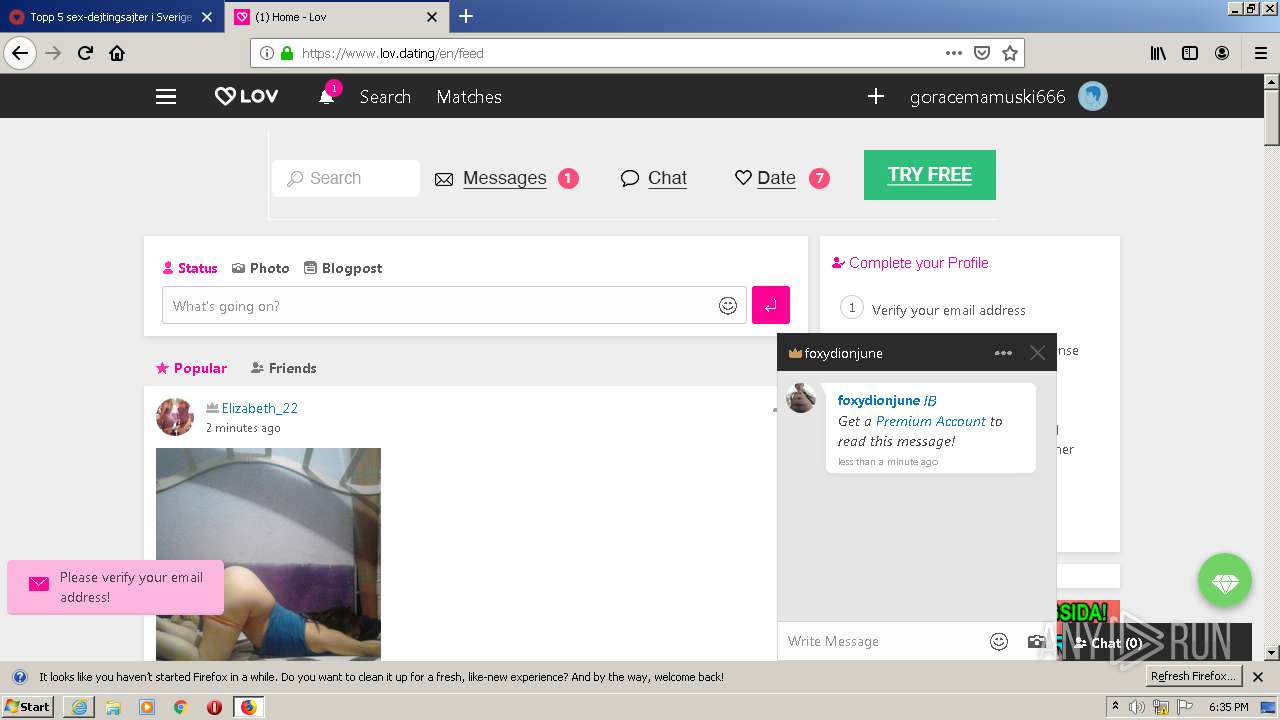This screenshot has width=1280, height=720.
Task: Open the Firefox library icon
Action: click(x=1158, y=53)
